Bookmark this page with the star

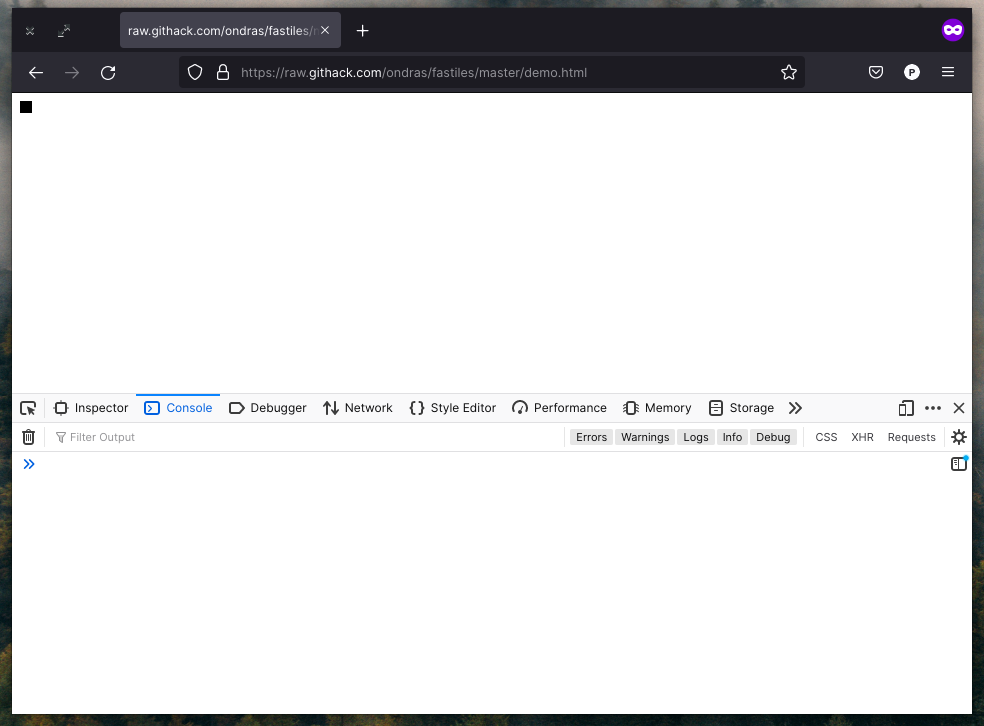(x=789, y=72)
